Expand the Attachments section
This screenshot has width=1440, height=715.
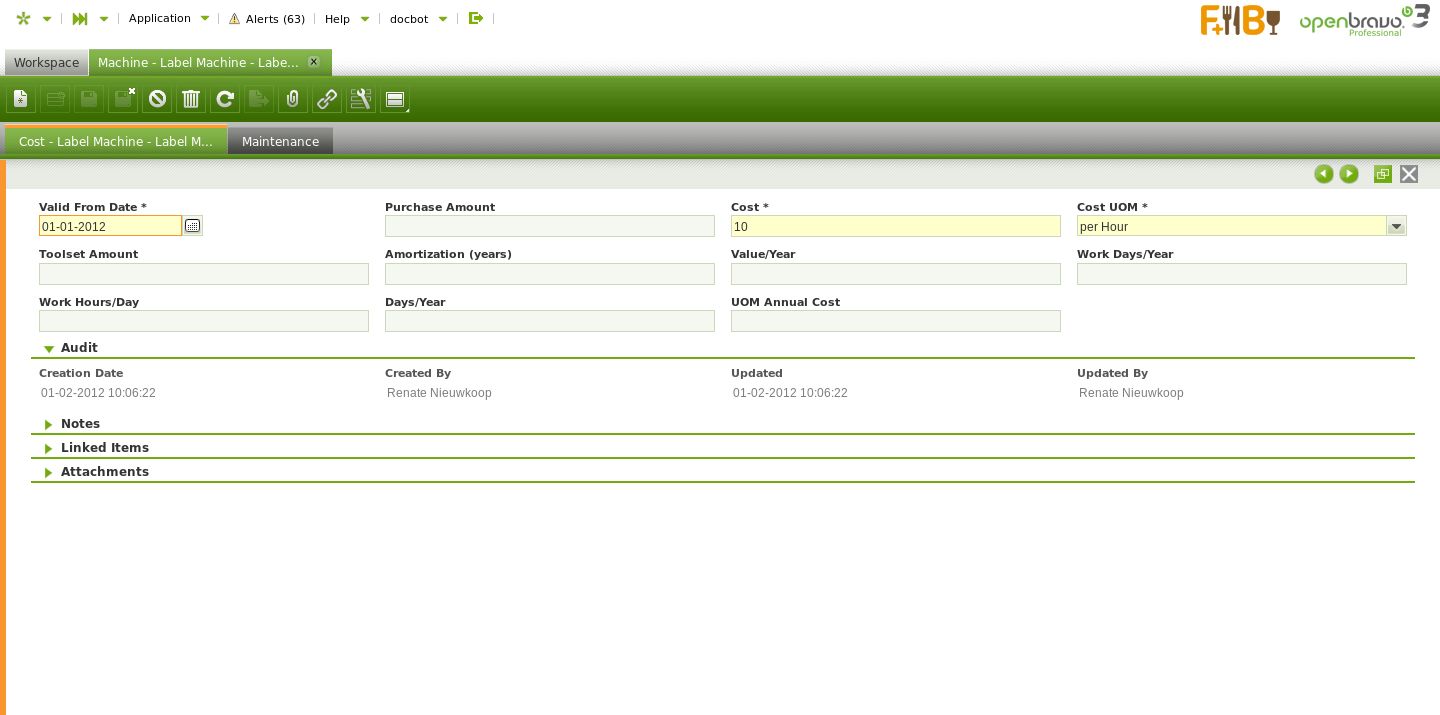tap(104, 472)
